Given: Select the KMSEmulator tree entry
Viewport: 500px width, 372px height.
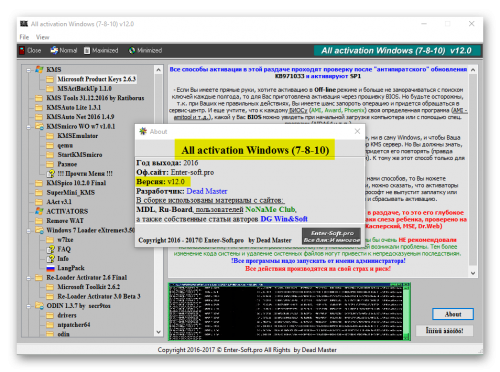Looking at the screenshot, I should 77,136.
